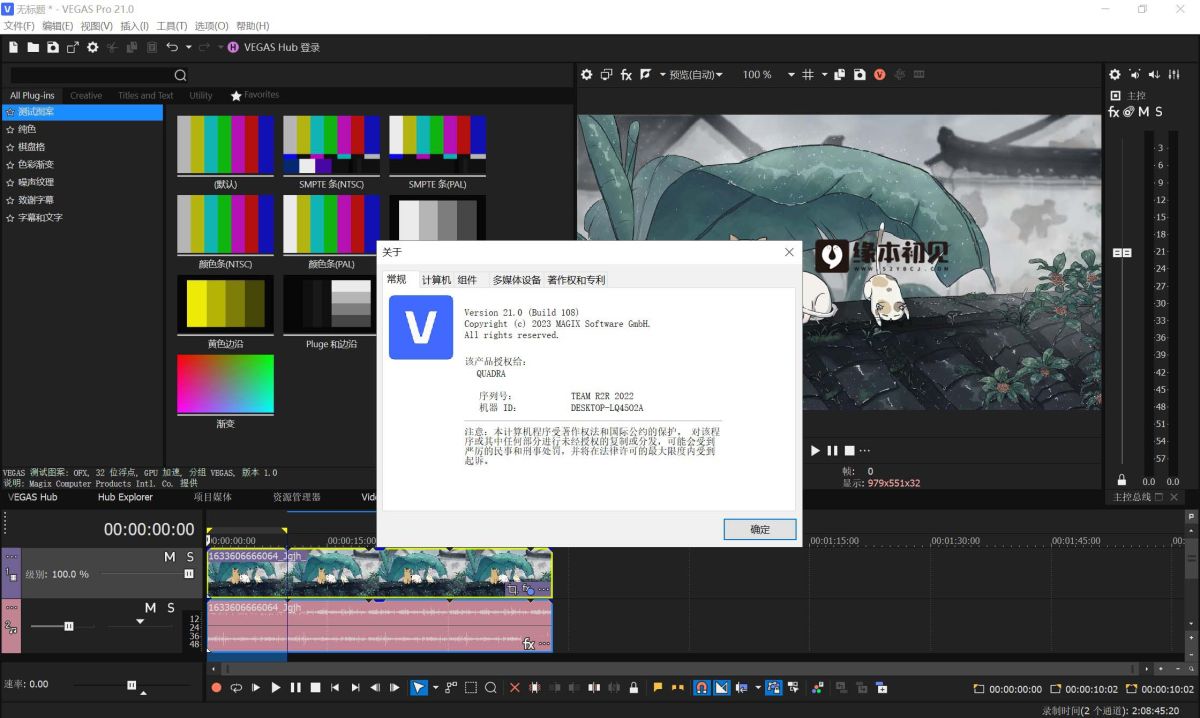Click master bus fx icon
The image size is (1200, 718).
coord(1114,112)
